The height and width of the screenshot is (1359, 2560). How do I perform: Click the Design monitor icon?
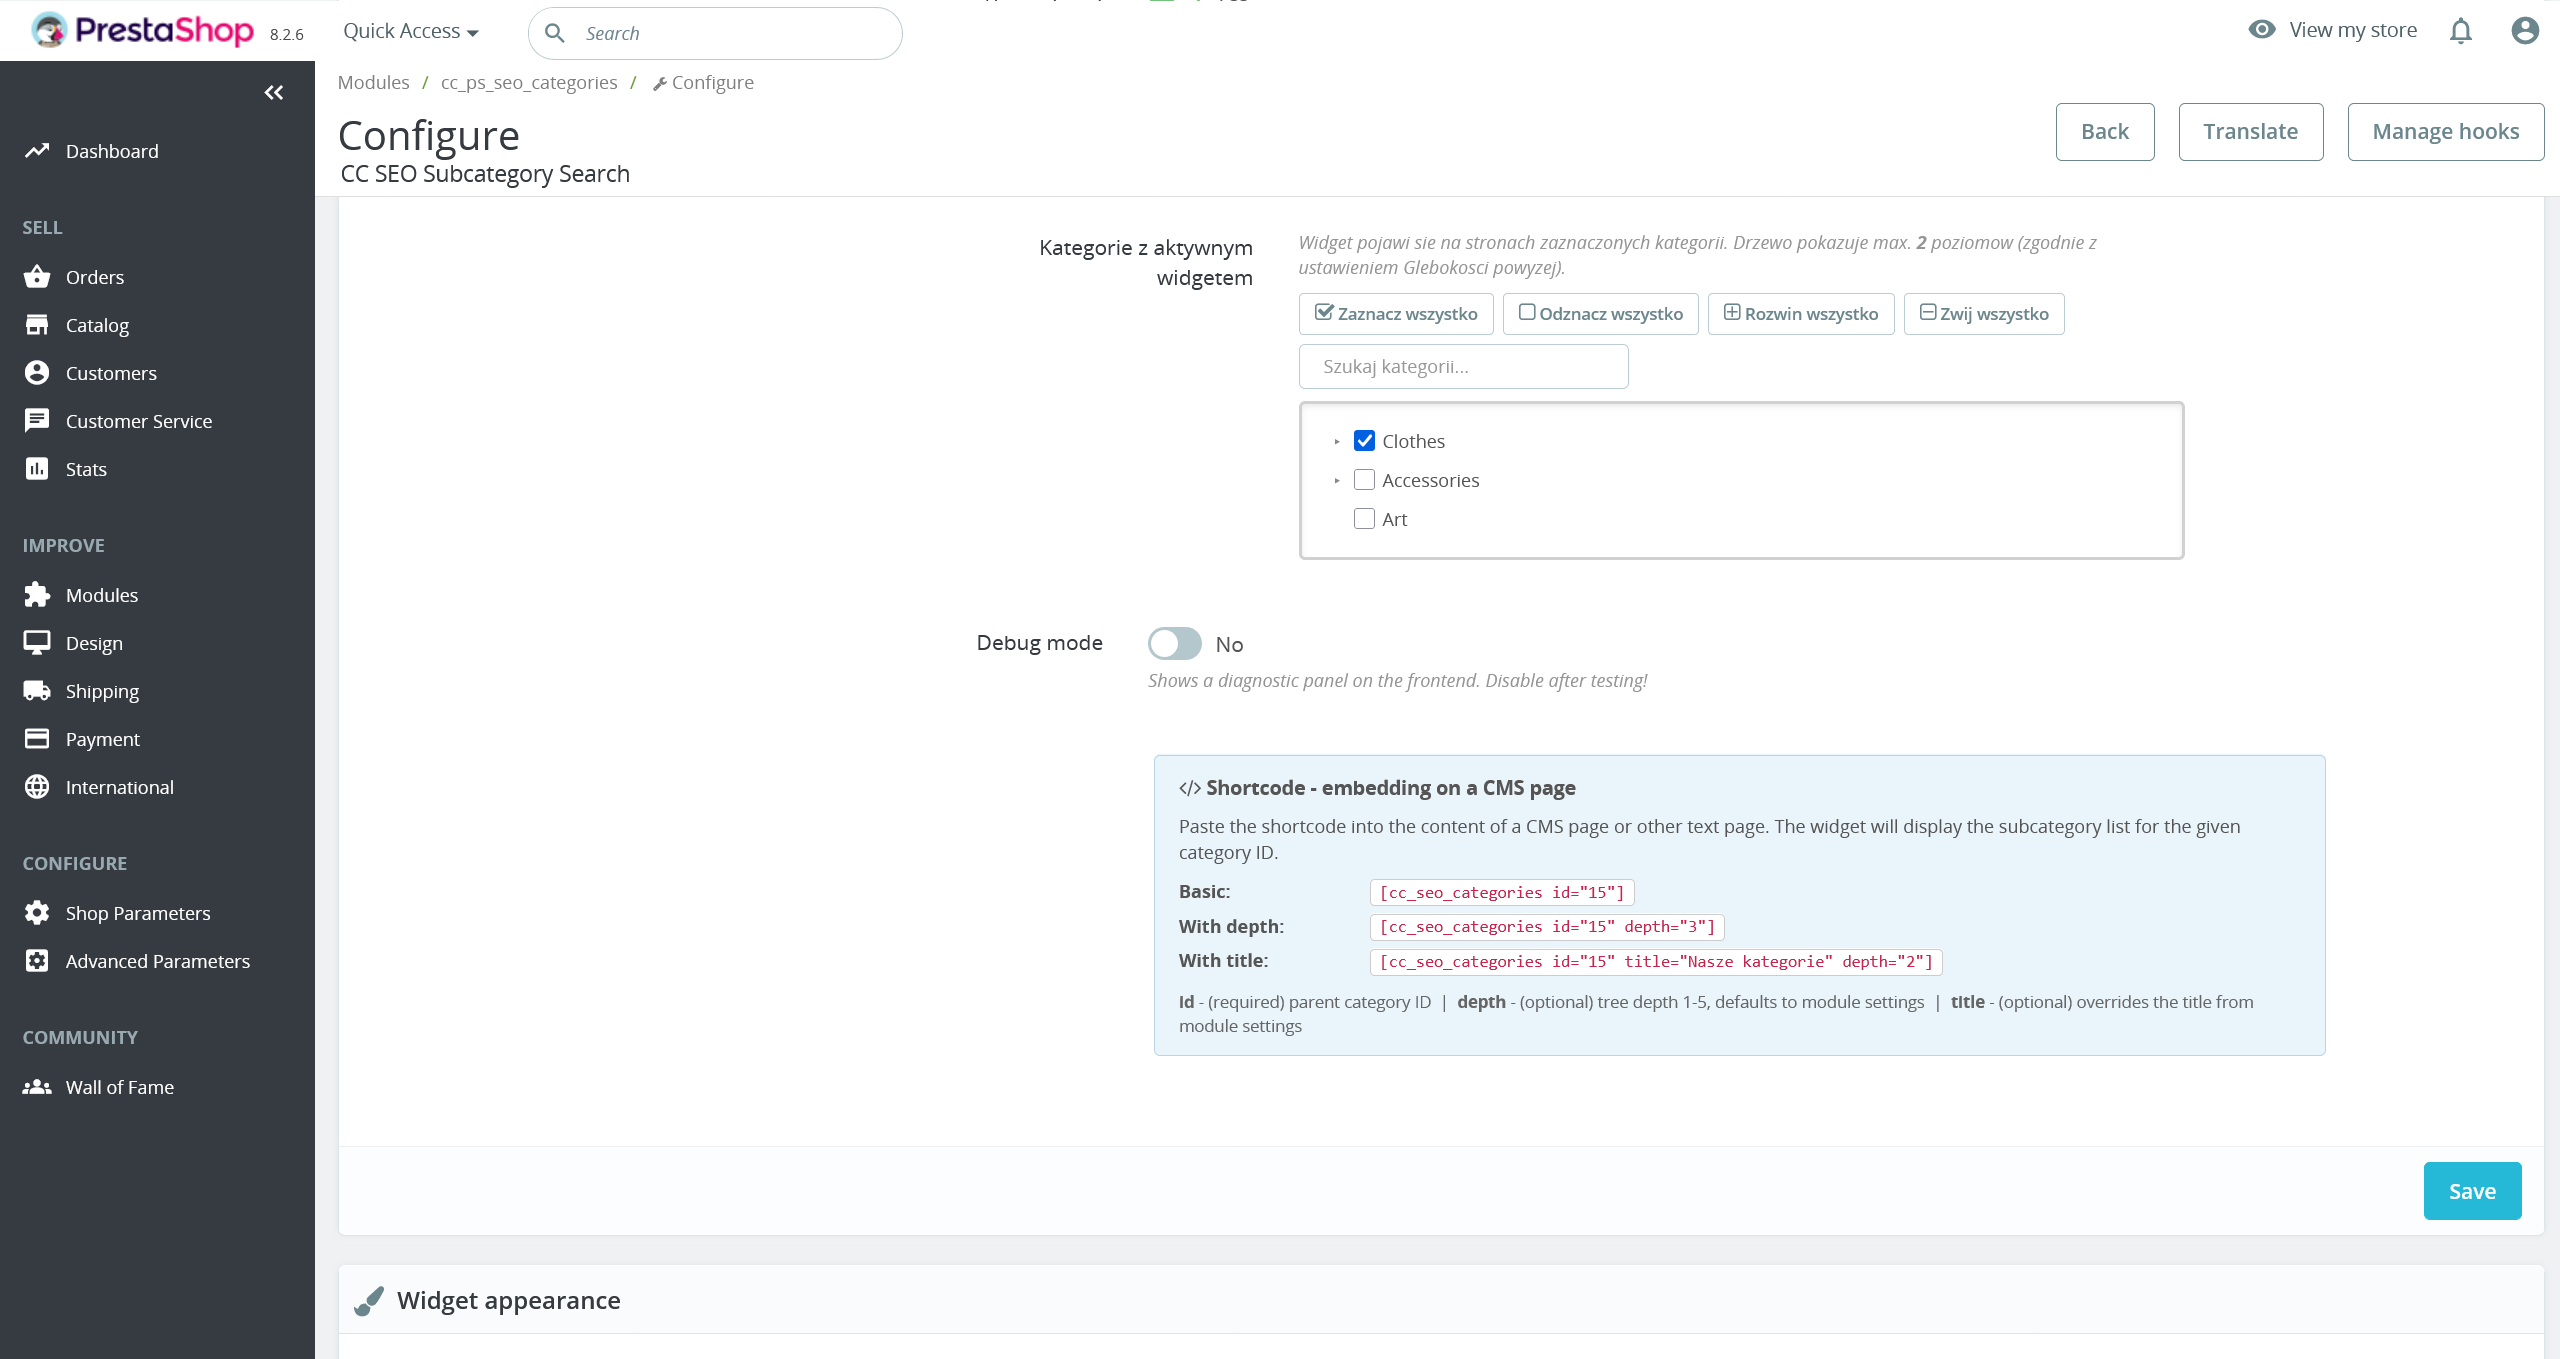(37, 643)
